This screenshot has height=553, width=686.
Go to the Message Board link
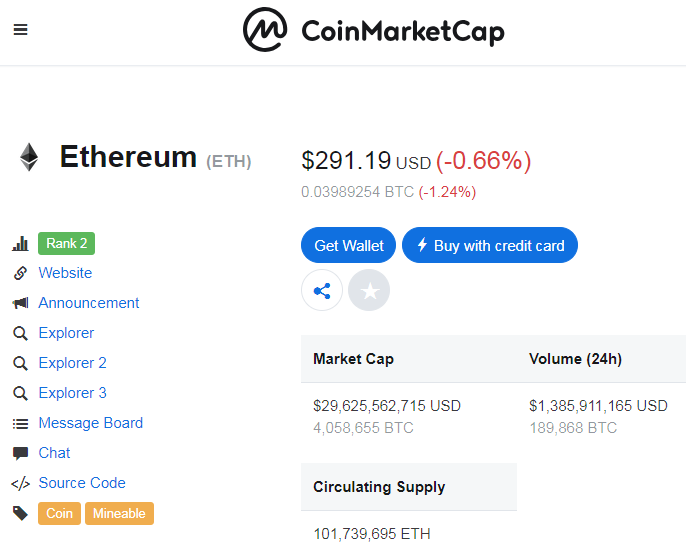[x=90, y=423]
